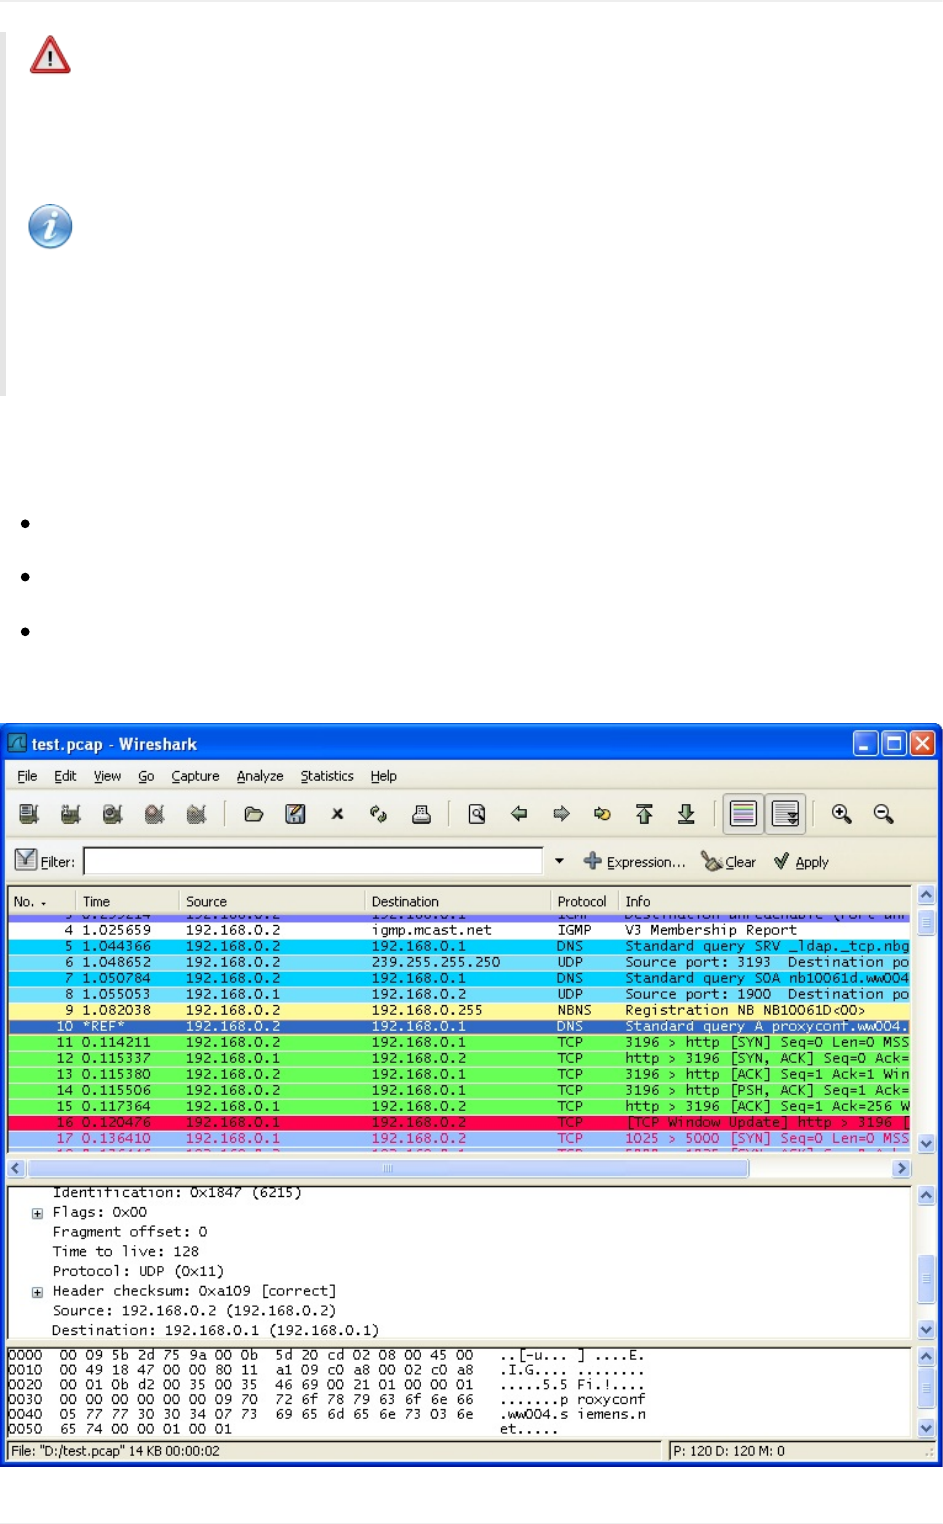943x1524 pixels.
Task: Click the list interfaces toolbar icon
Action: 29,814
